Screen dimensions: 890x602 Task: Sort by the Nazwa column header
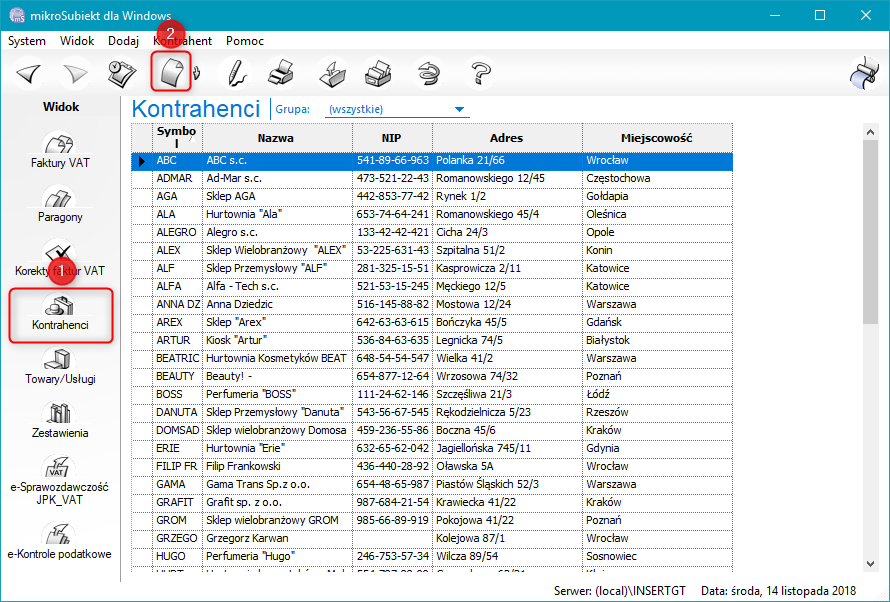click(x=276, y=138)
